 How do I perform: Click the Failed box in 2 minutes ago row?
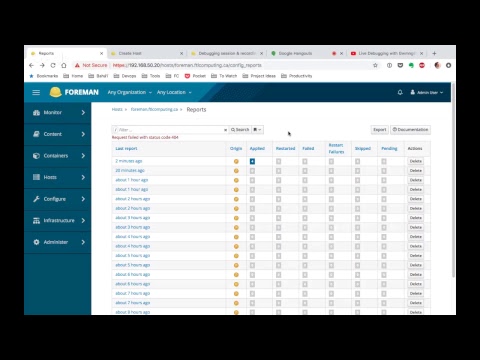click(305, 161)
